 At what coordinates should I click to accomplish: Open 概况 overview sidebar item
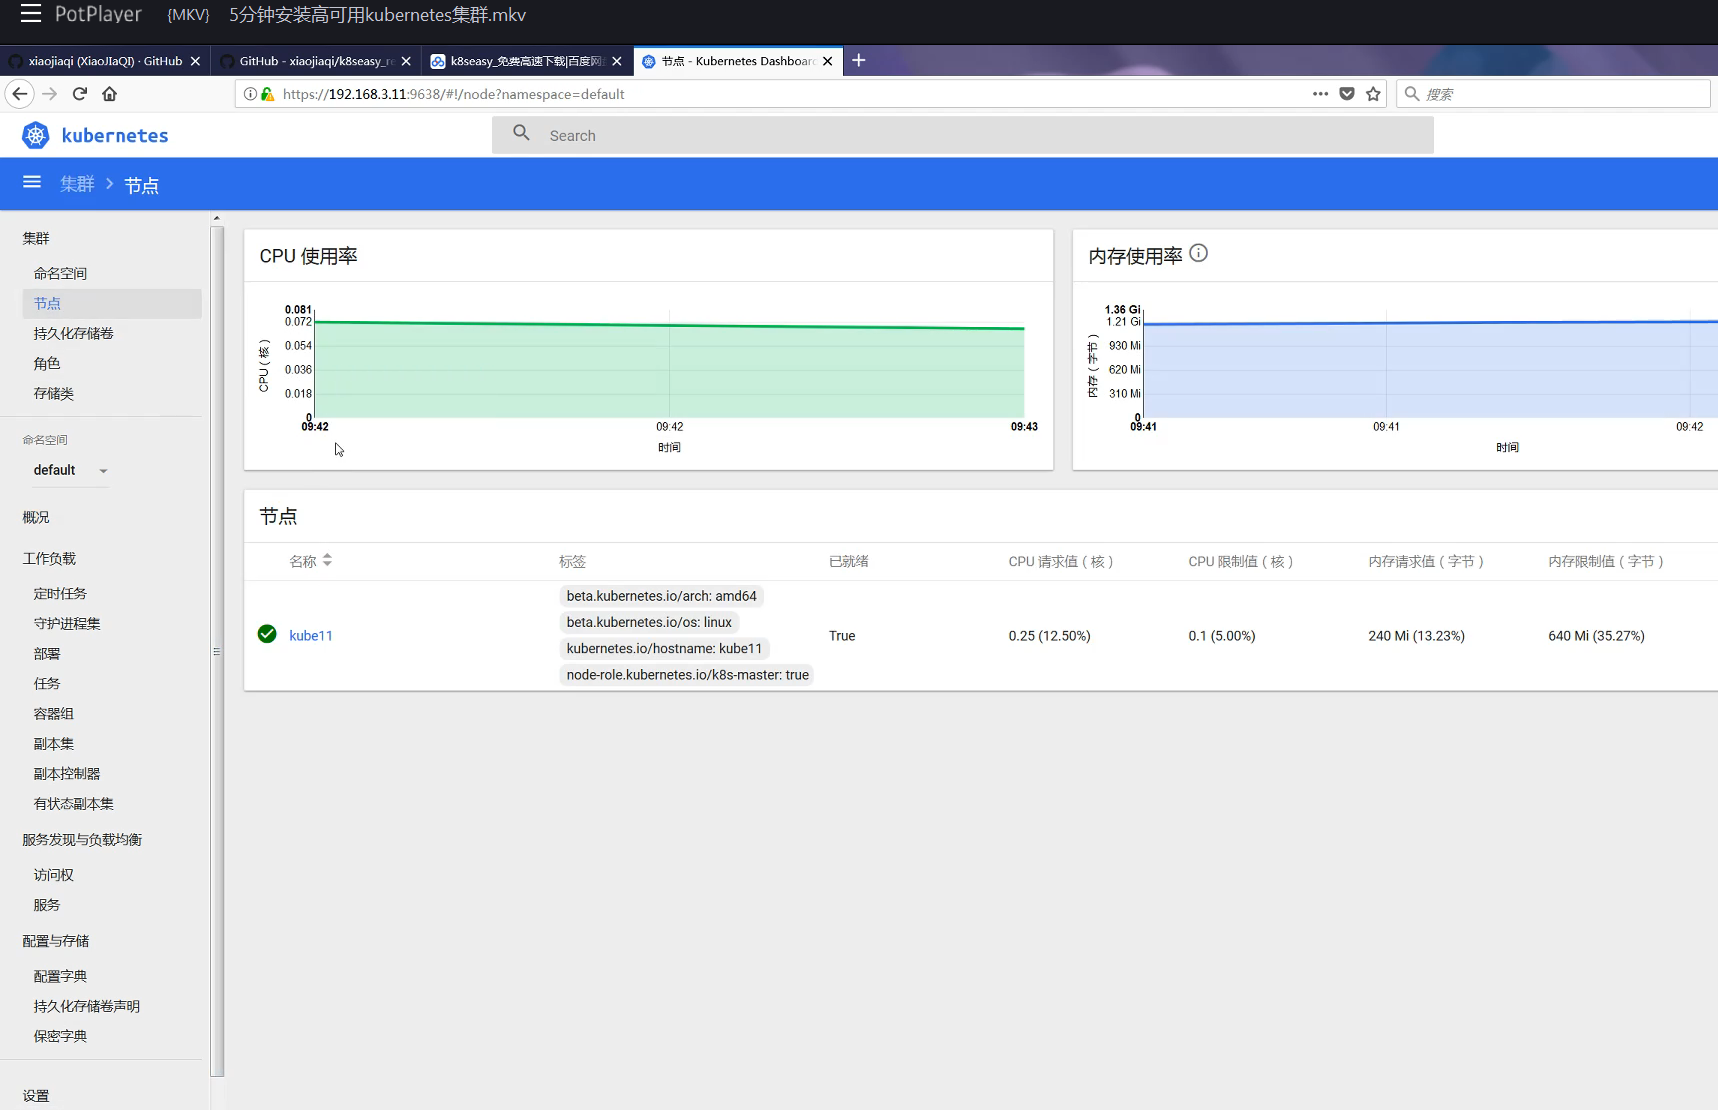click(36, 517)
